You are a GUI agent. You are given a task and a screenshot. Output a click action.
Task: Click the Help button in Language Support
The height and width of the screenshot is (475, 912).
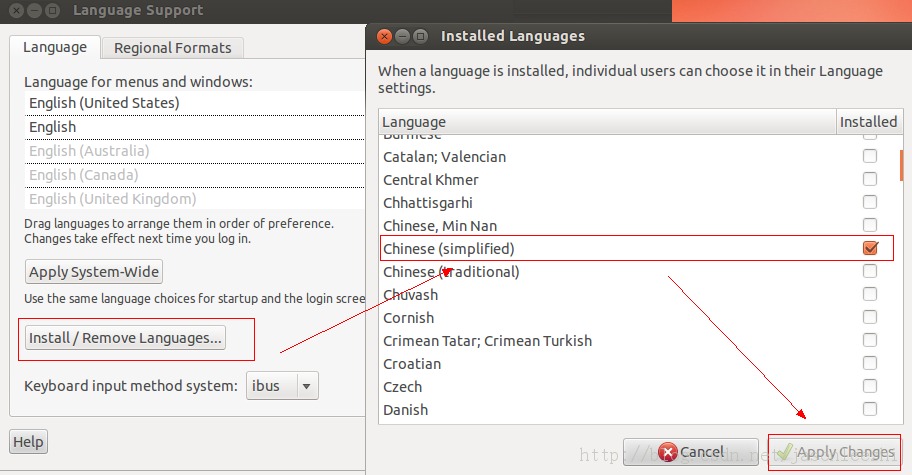(28, 442)
